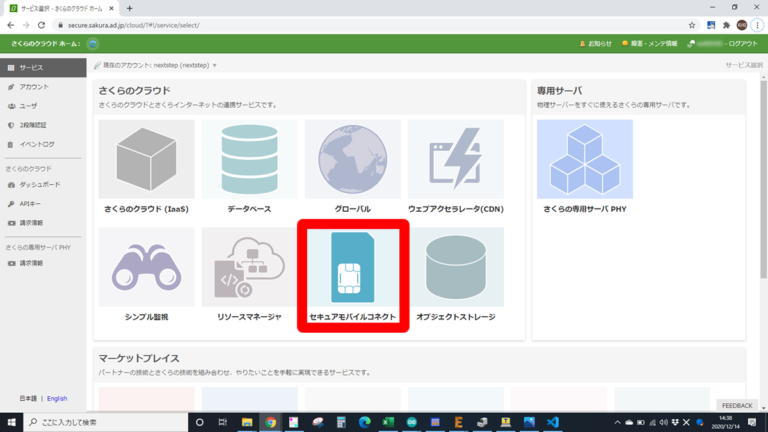
Task: Open the データベース service tile
Action: click(249, 167)
